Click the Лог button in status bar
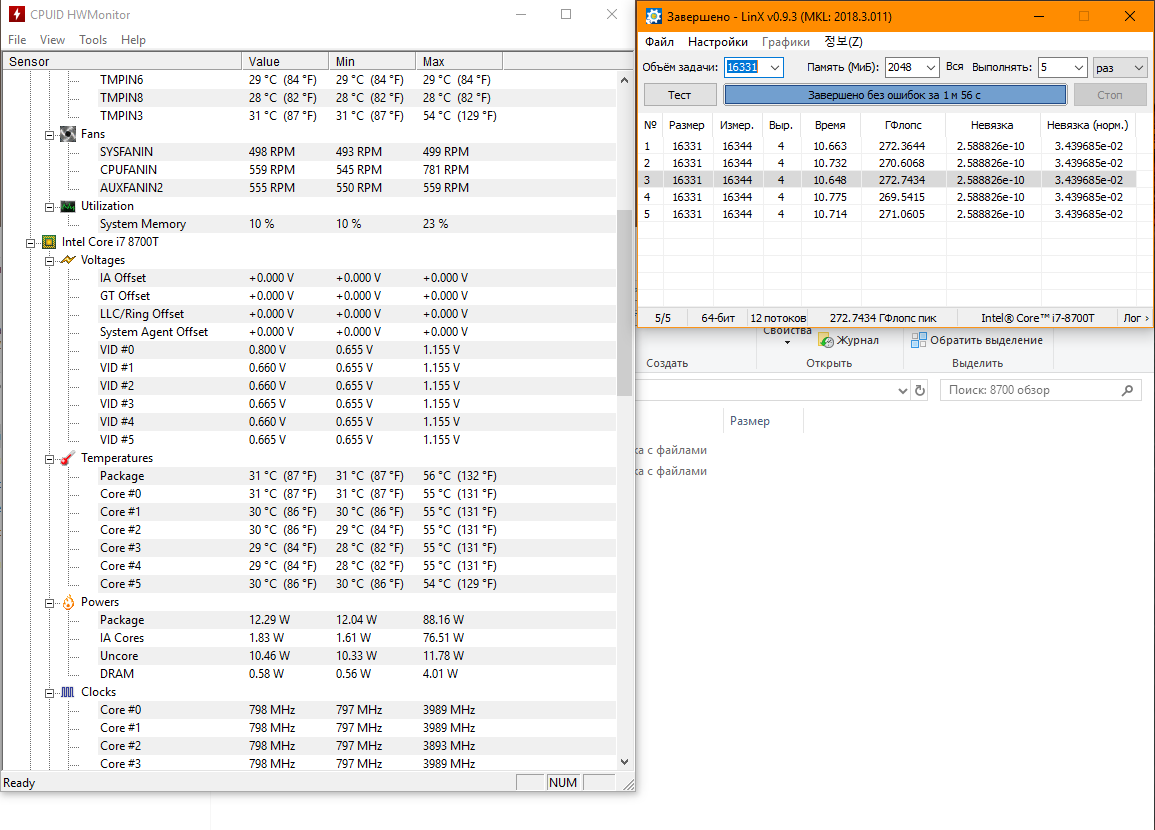1155x830 pixels. click(1136, 318)
